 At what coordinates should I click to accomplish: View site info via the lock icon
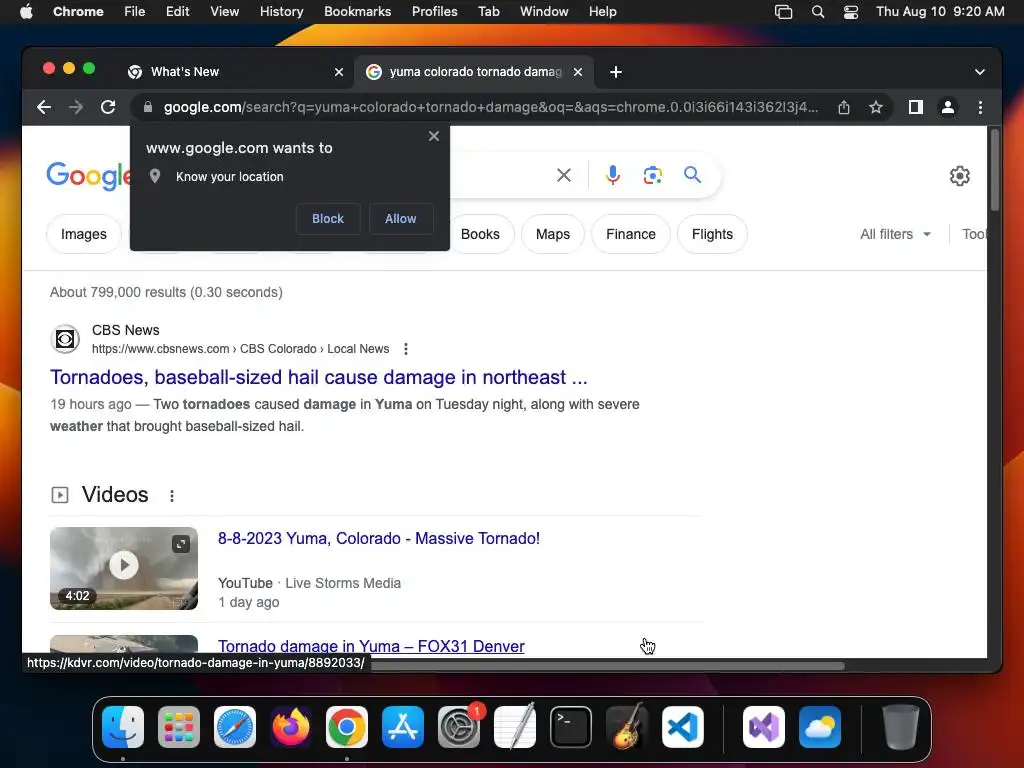(x=148, y=107)
